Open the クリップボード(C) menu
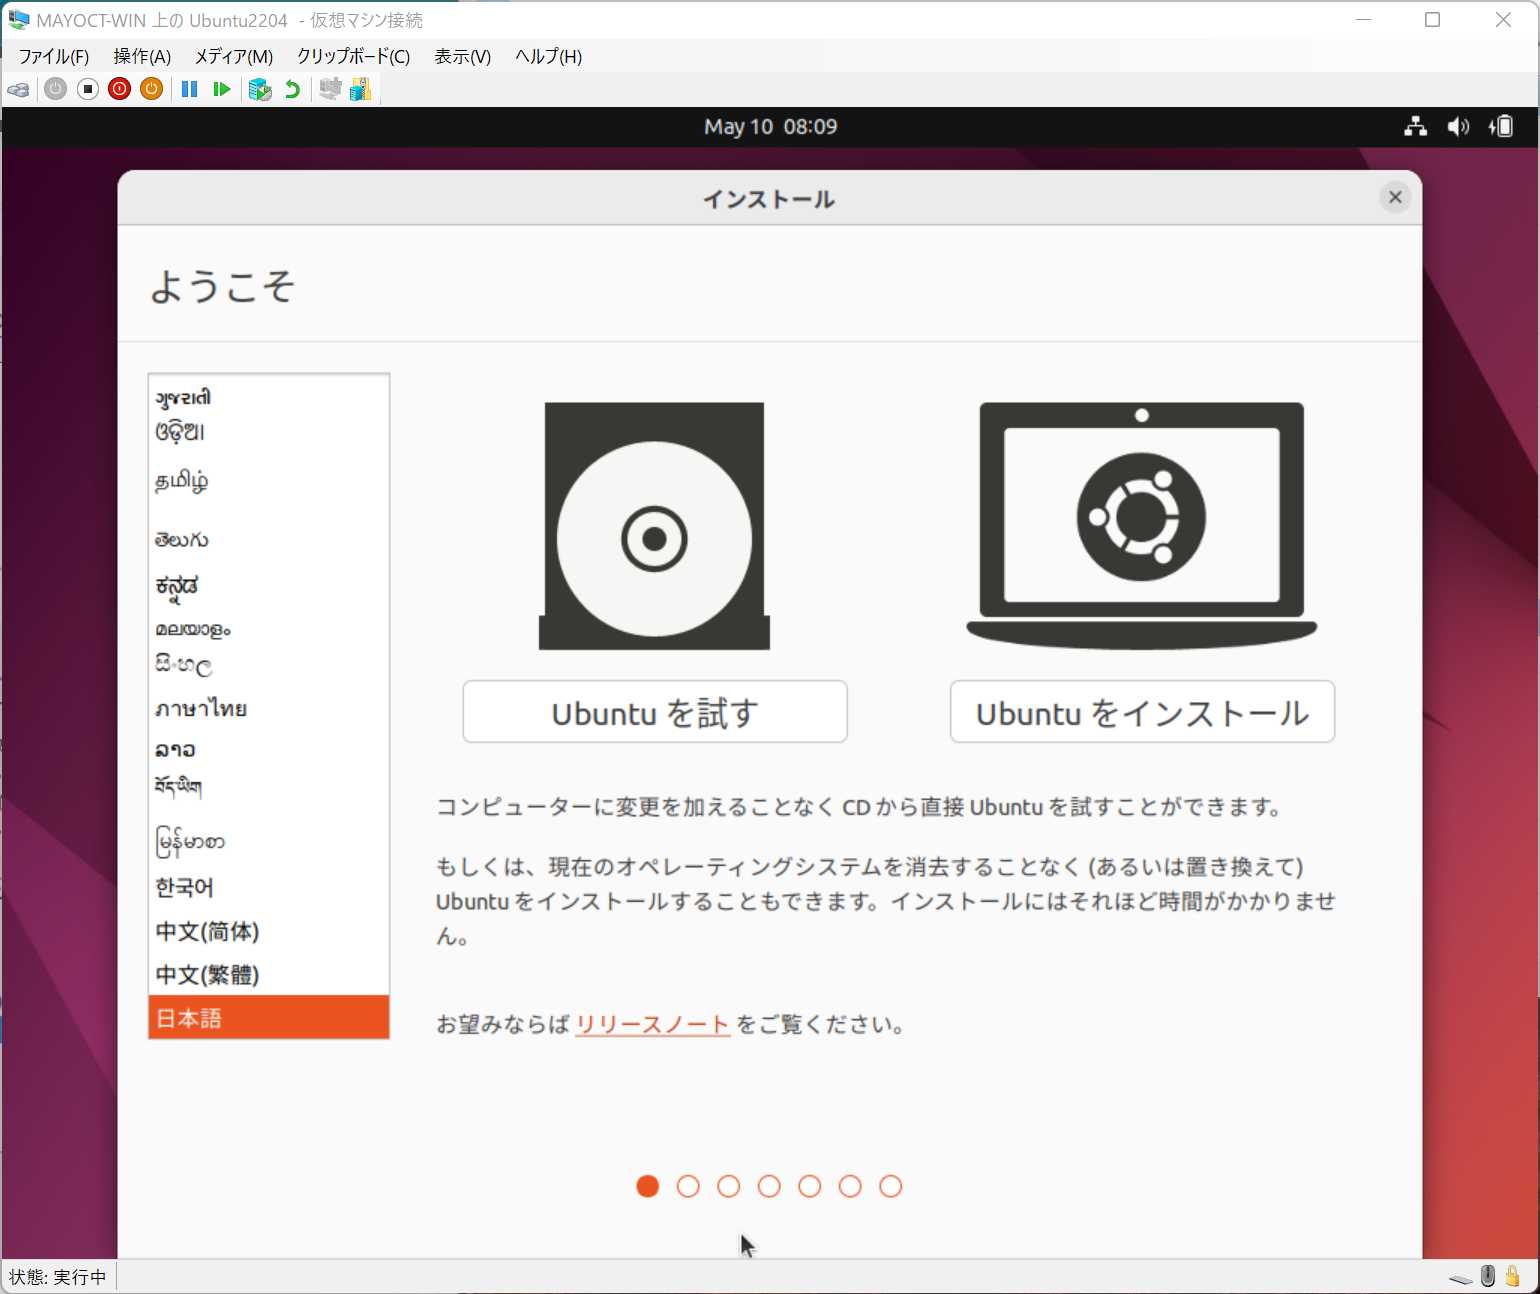This screenshot has height=1294, width=1540. (352, 57)
